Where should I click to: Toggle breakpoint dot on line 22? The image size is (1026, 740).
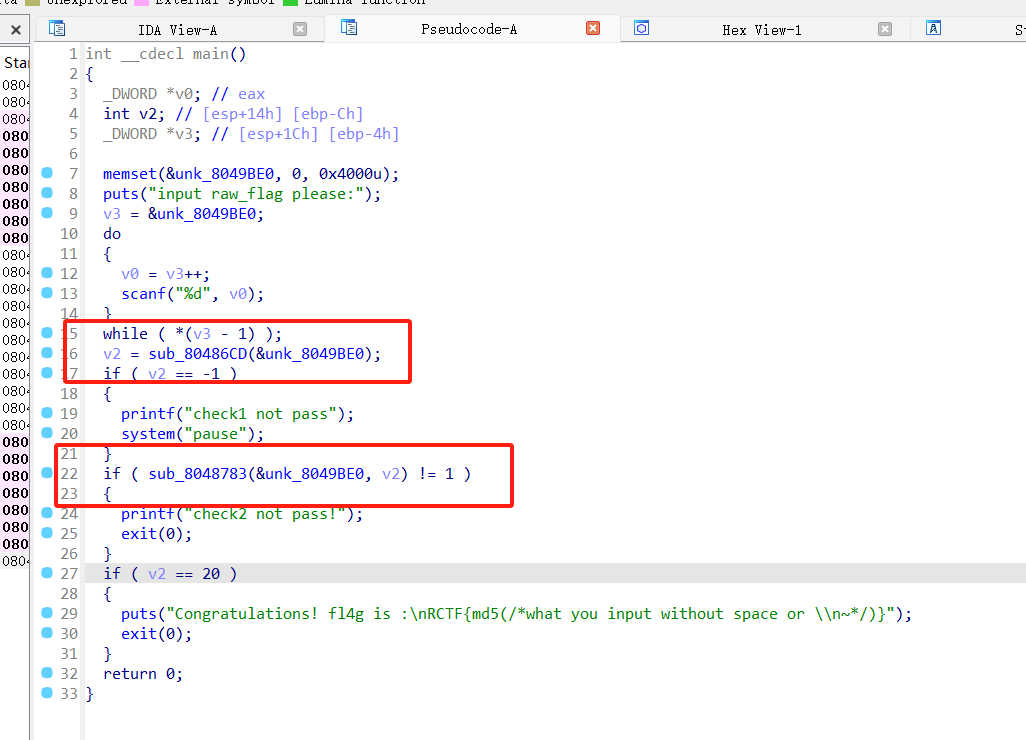47,472
